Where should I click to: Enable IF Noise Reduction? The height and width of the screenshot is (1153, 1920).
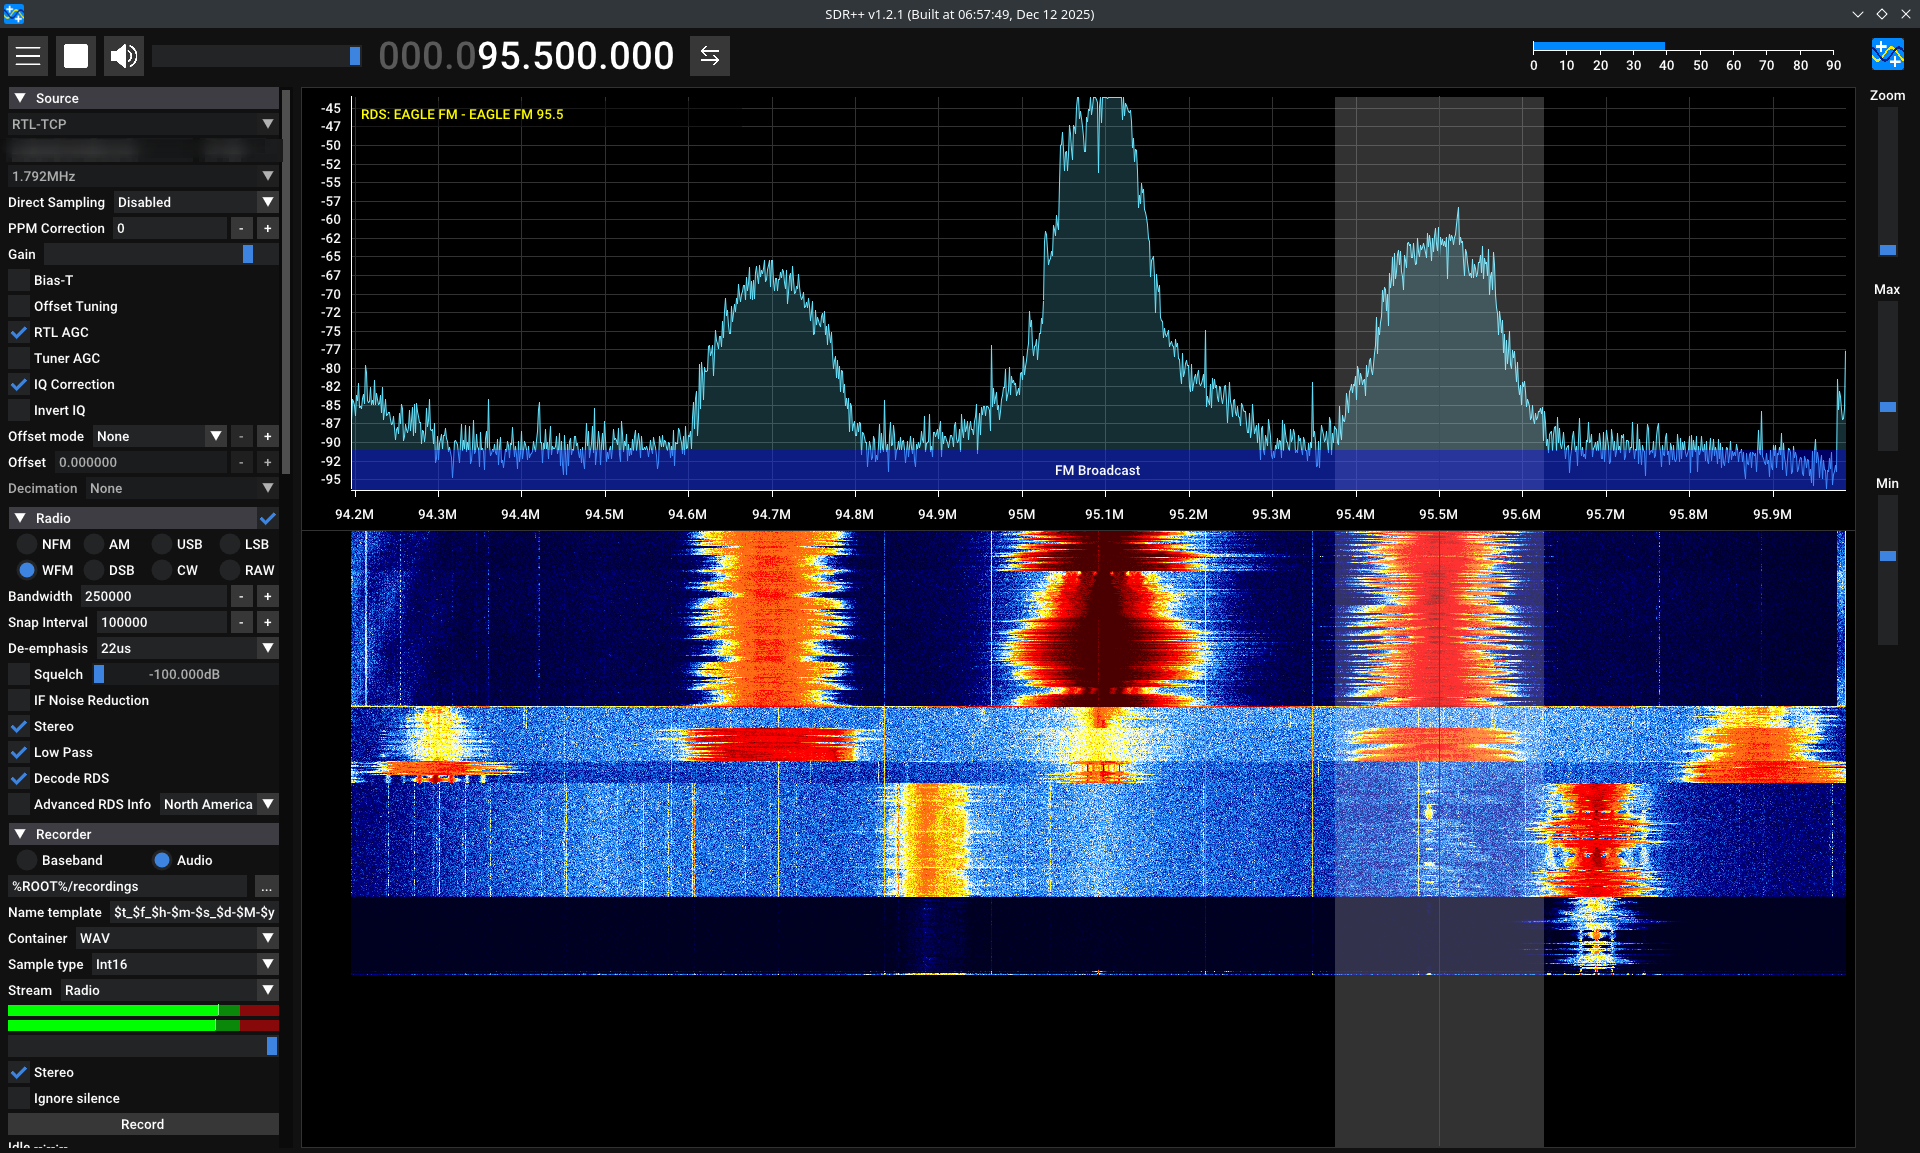[19, 701]
